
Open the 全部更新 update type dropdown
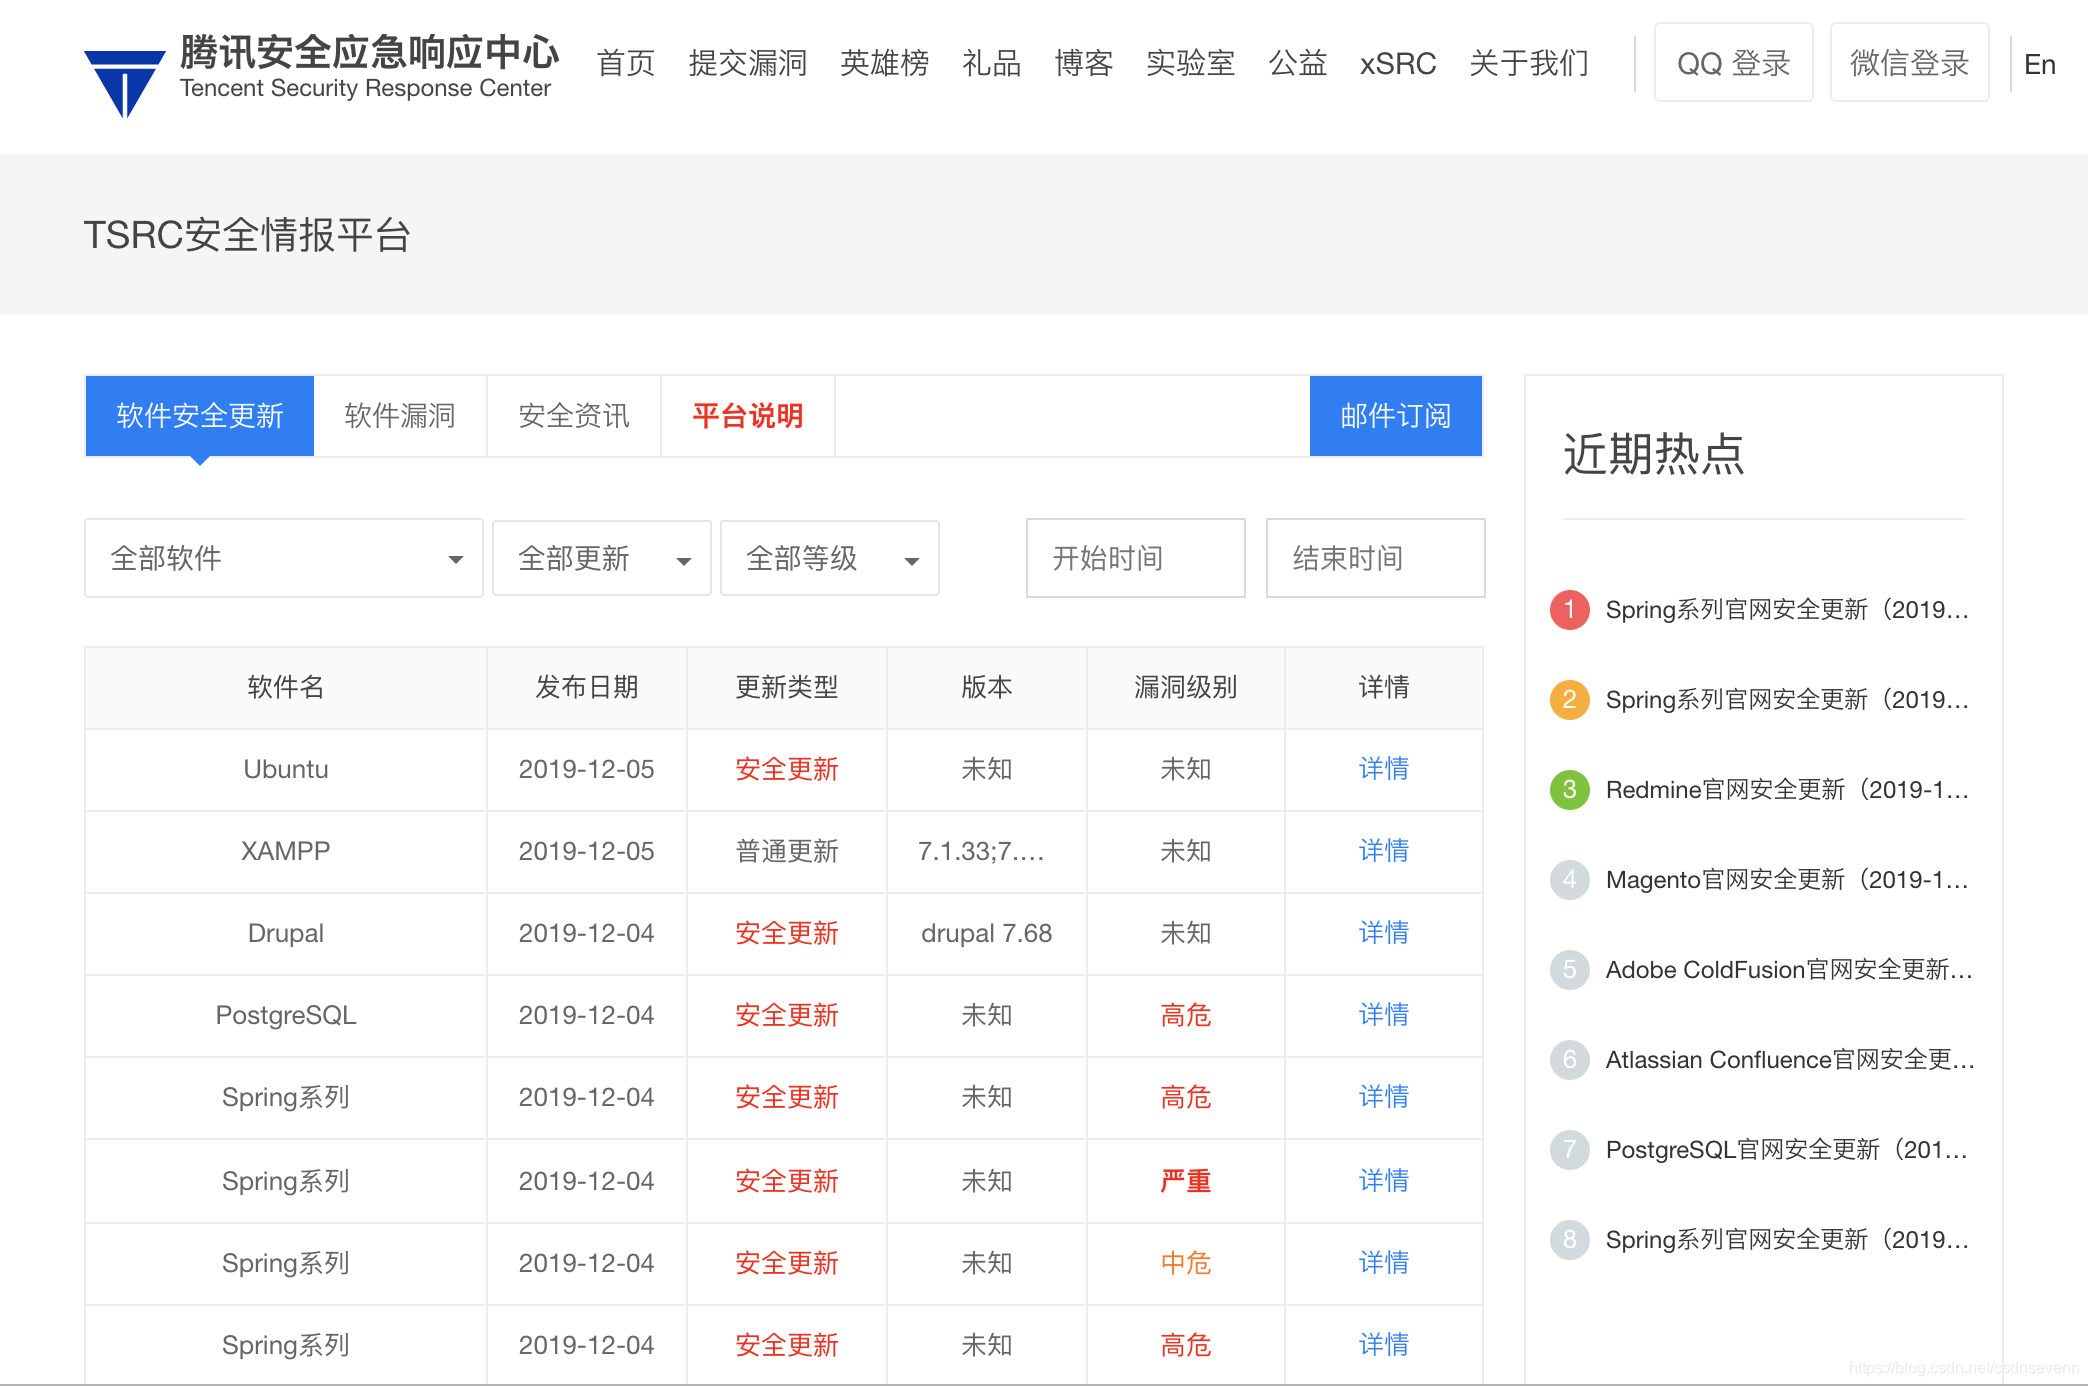click(x=601, y=558)
